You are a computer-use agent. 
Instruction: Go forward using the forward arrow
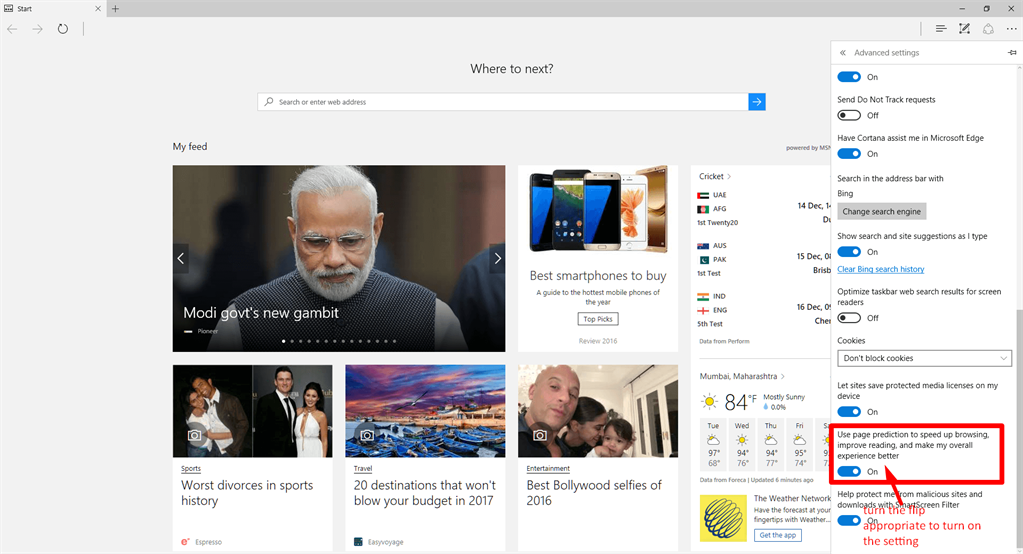(x=37, y=29)
